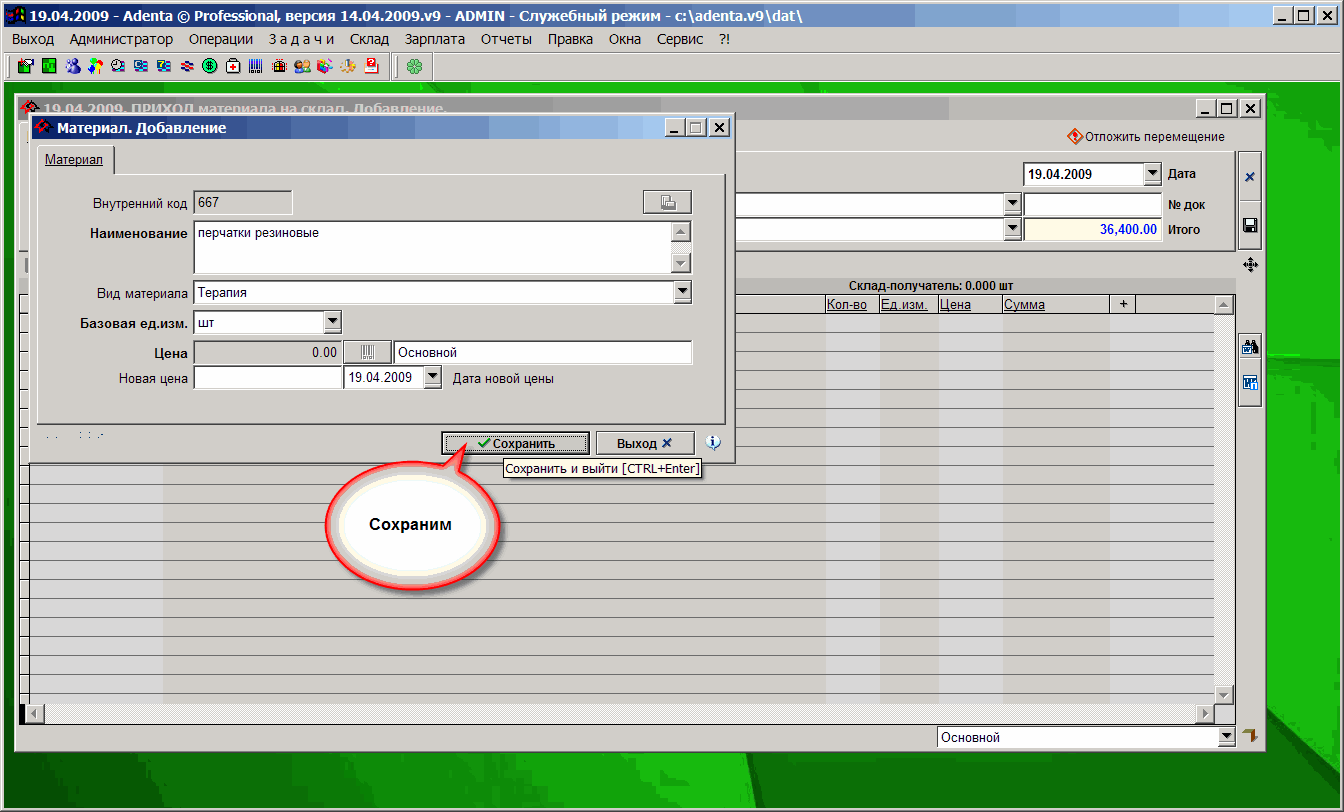The height and width of the screenshot is (812, 1344).
Task: Click the floppy disk save icon
Action: click(1249, 225)
